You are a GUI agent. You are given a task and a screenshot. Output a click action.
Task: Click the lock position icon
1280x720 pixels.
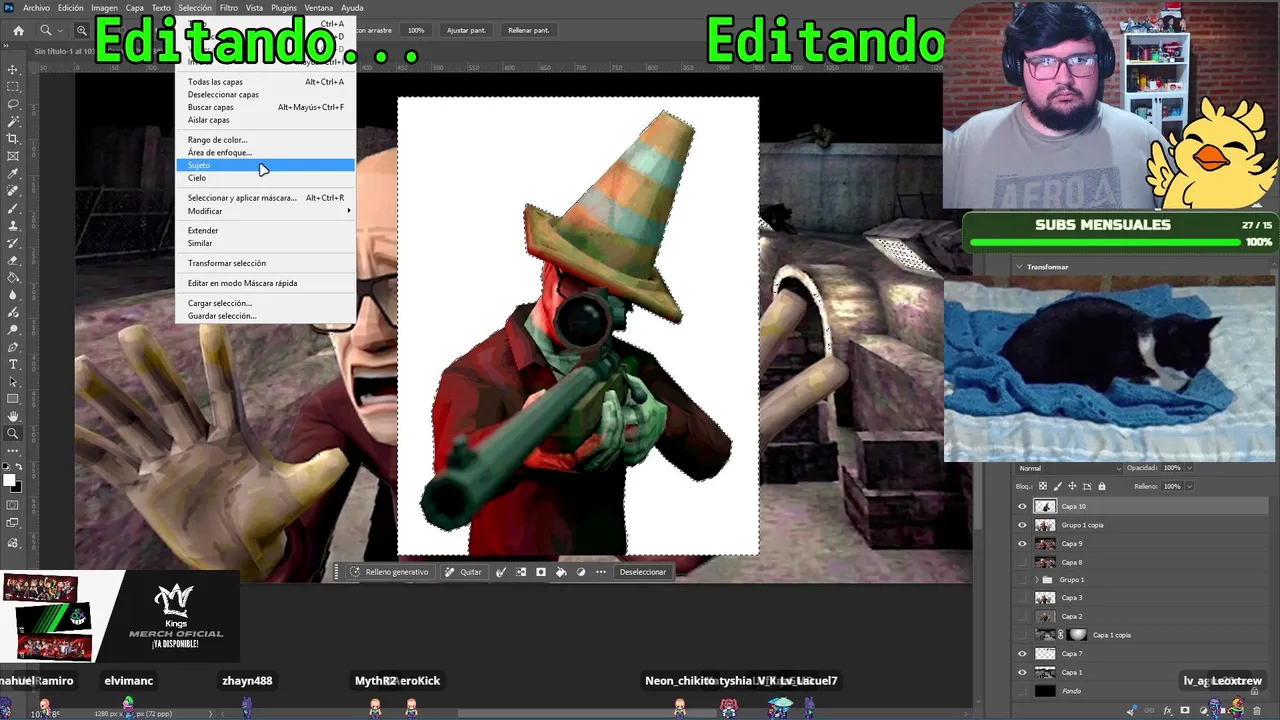[1072, 487]
